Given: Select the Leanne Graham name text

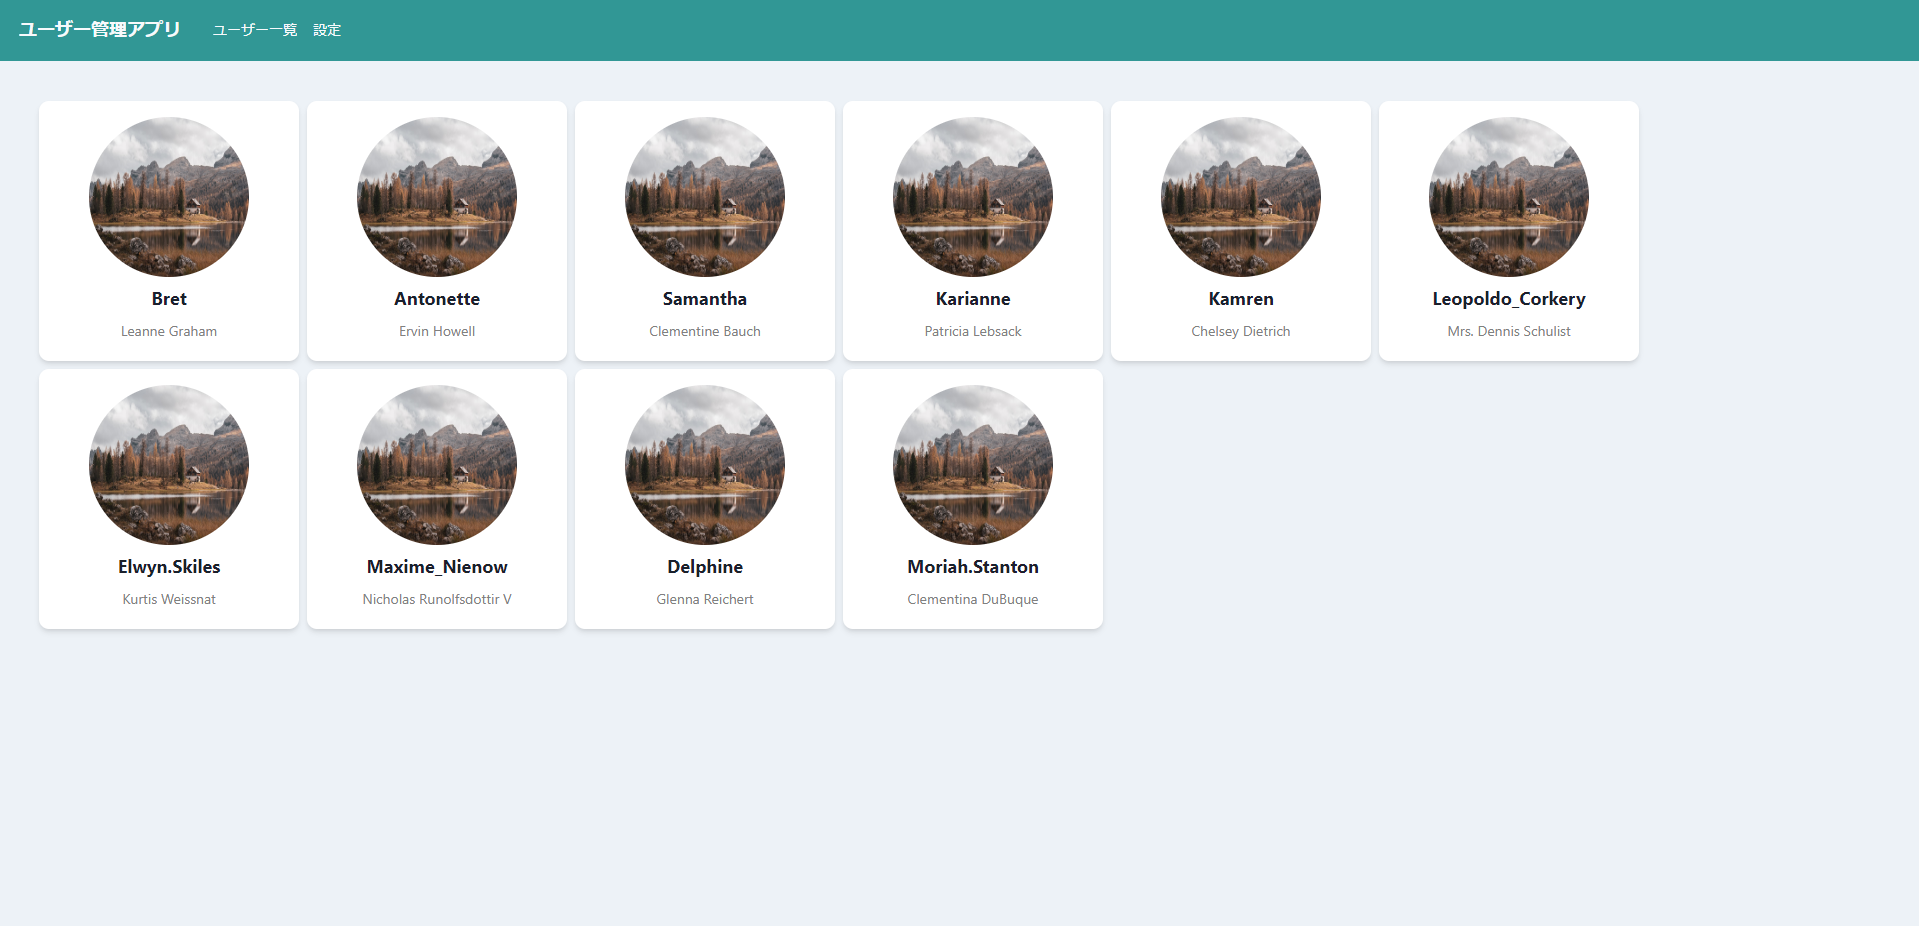Looking at the screenshot, I should pyautogui.click(x=169, y=331).
